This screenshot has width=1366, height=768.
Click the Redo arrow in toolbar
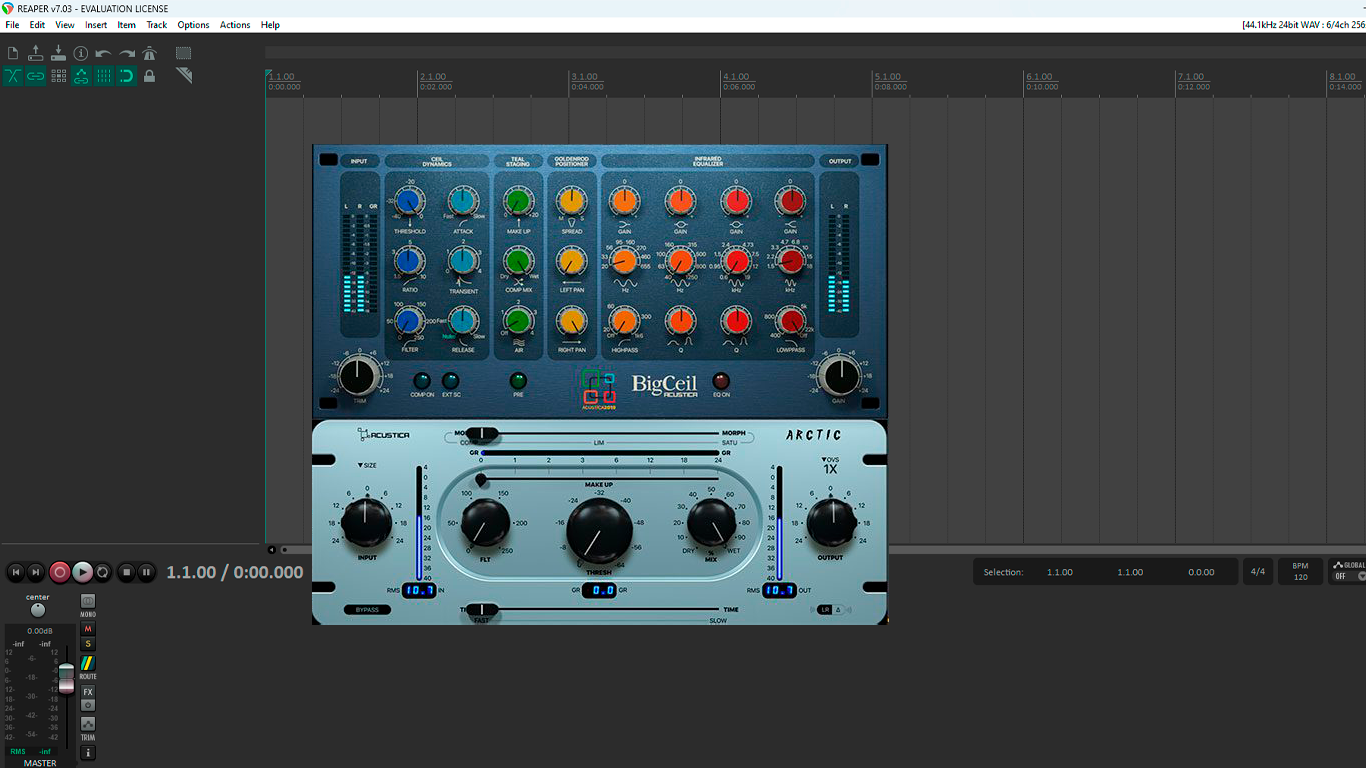(127, 53)
